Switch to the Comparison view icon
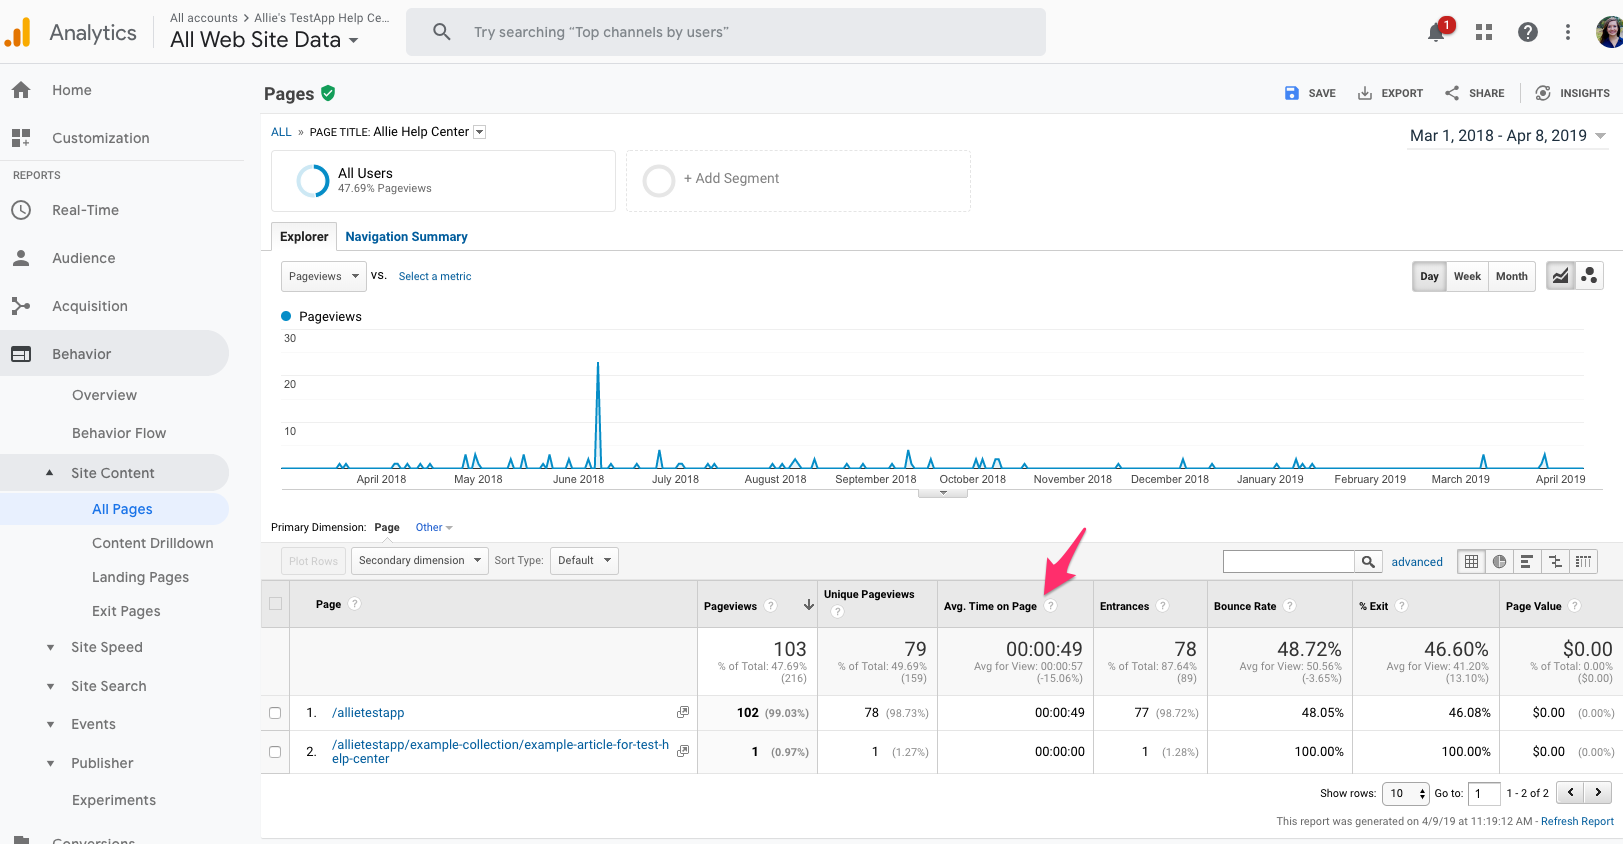The image size is (1623, 844). click(x=1555, y=562)
